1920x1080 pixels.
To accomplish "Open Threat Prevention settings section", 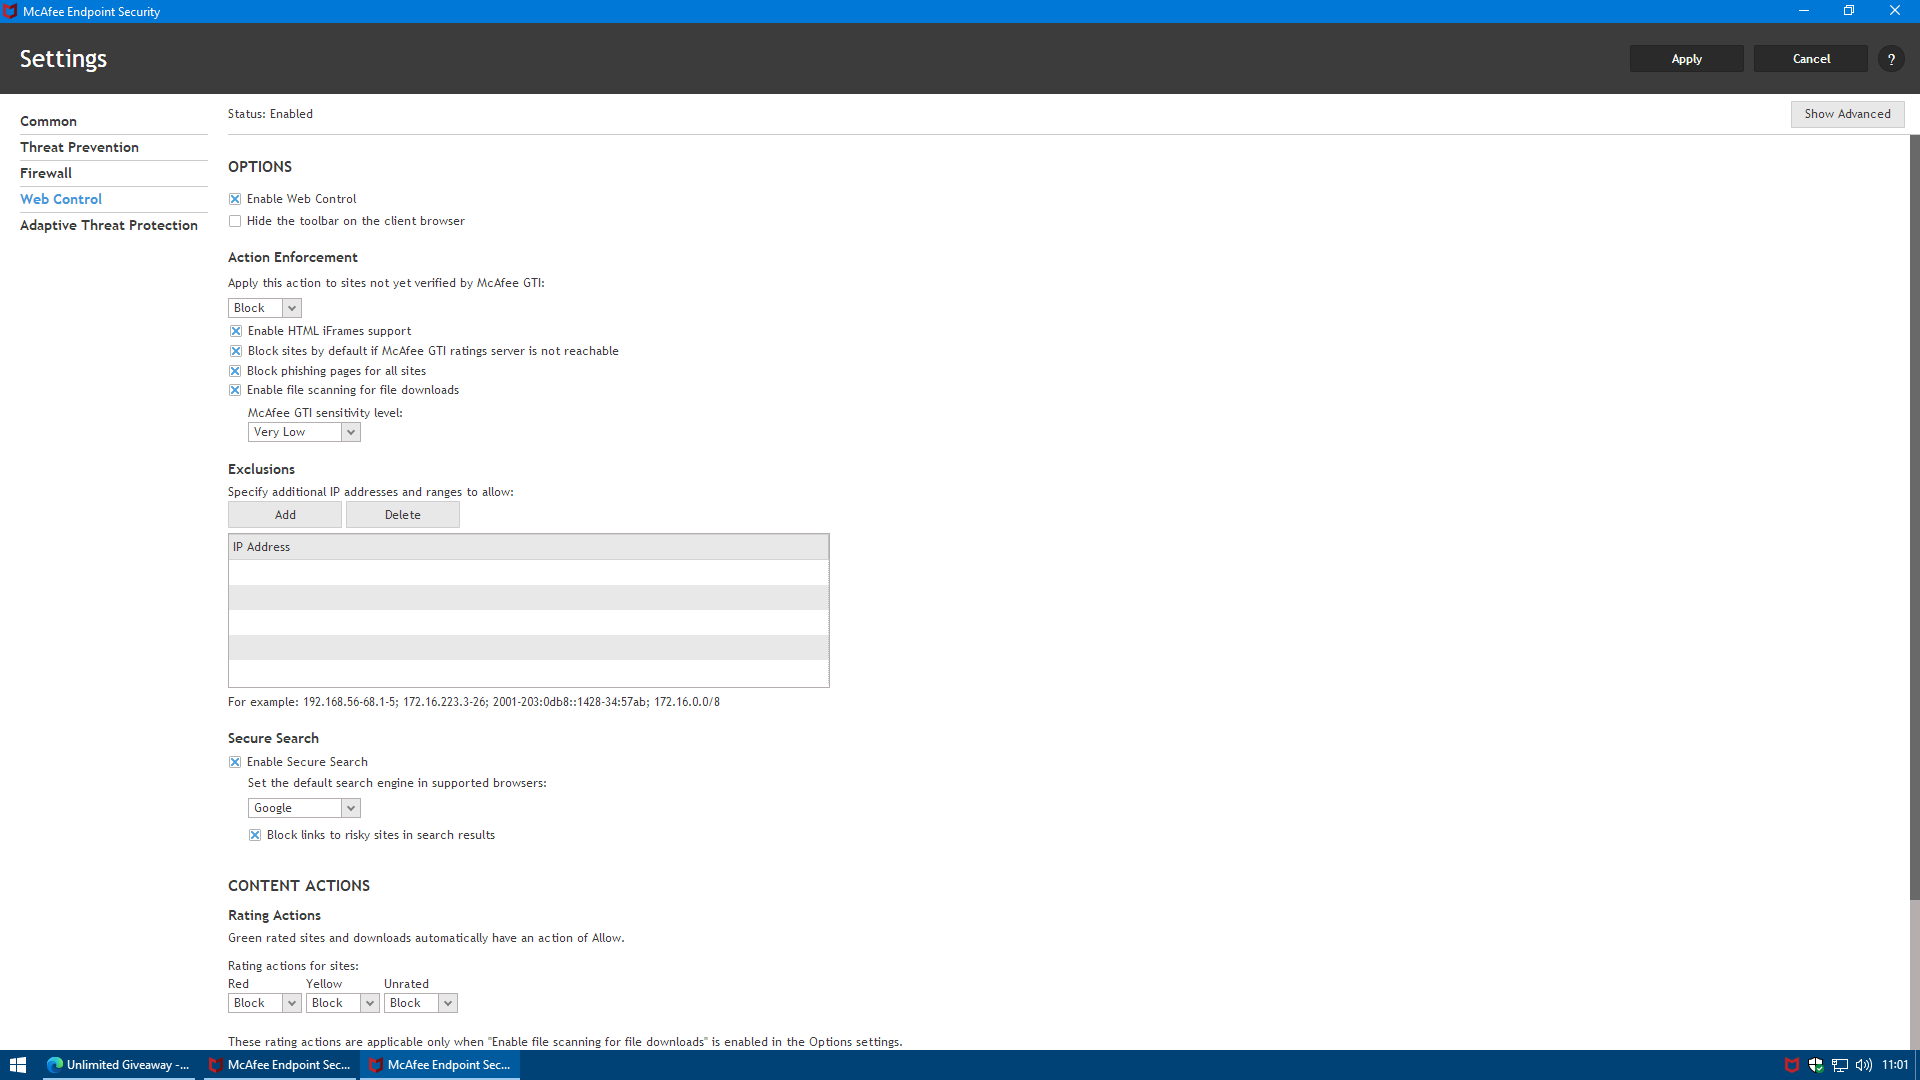I will tap(79, 147).
